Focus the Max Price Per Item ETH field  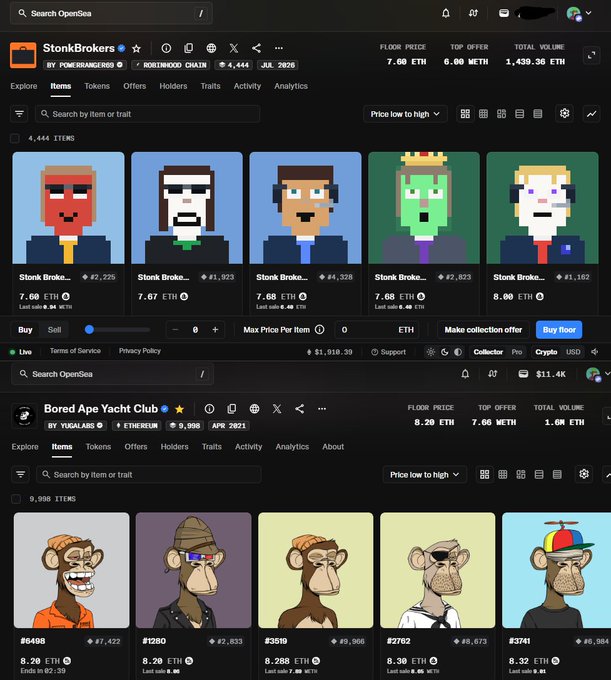pyautogui.click(x=377, y=330)
